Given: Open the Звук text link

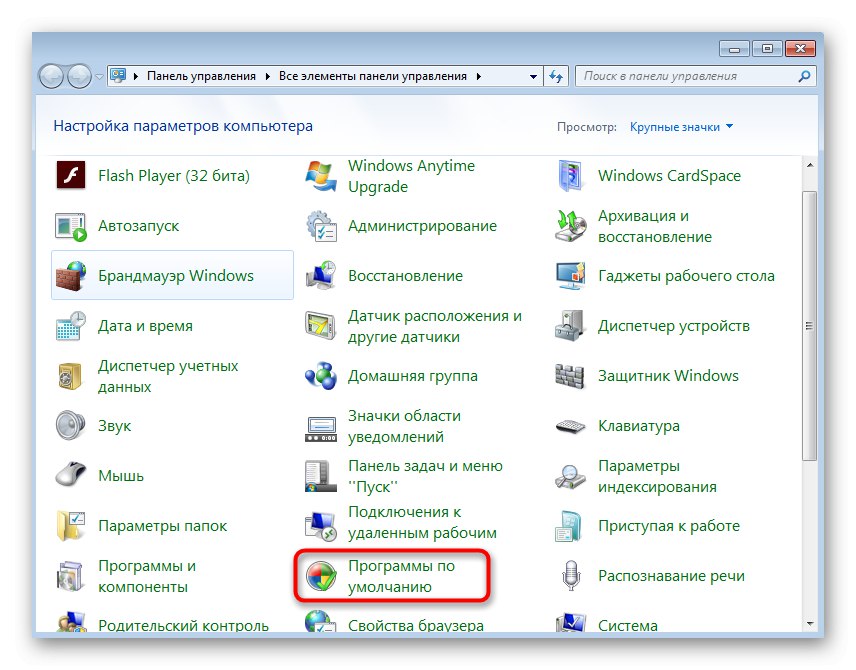Looking at the screenshot, I should (115, 426).
